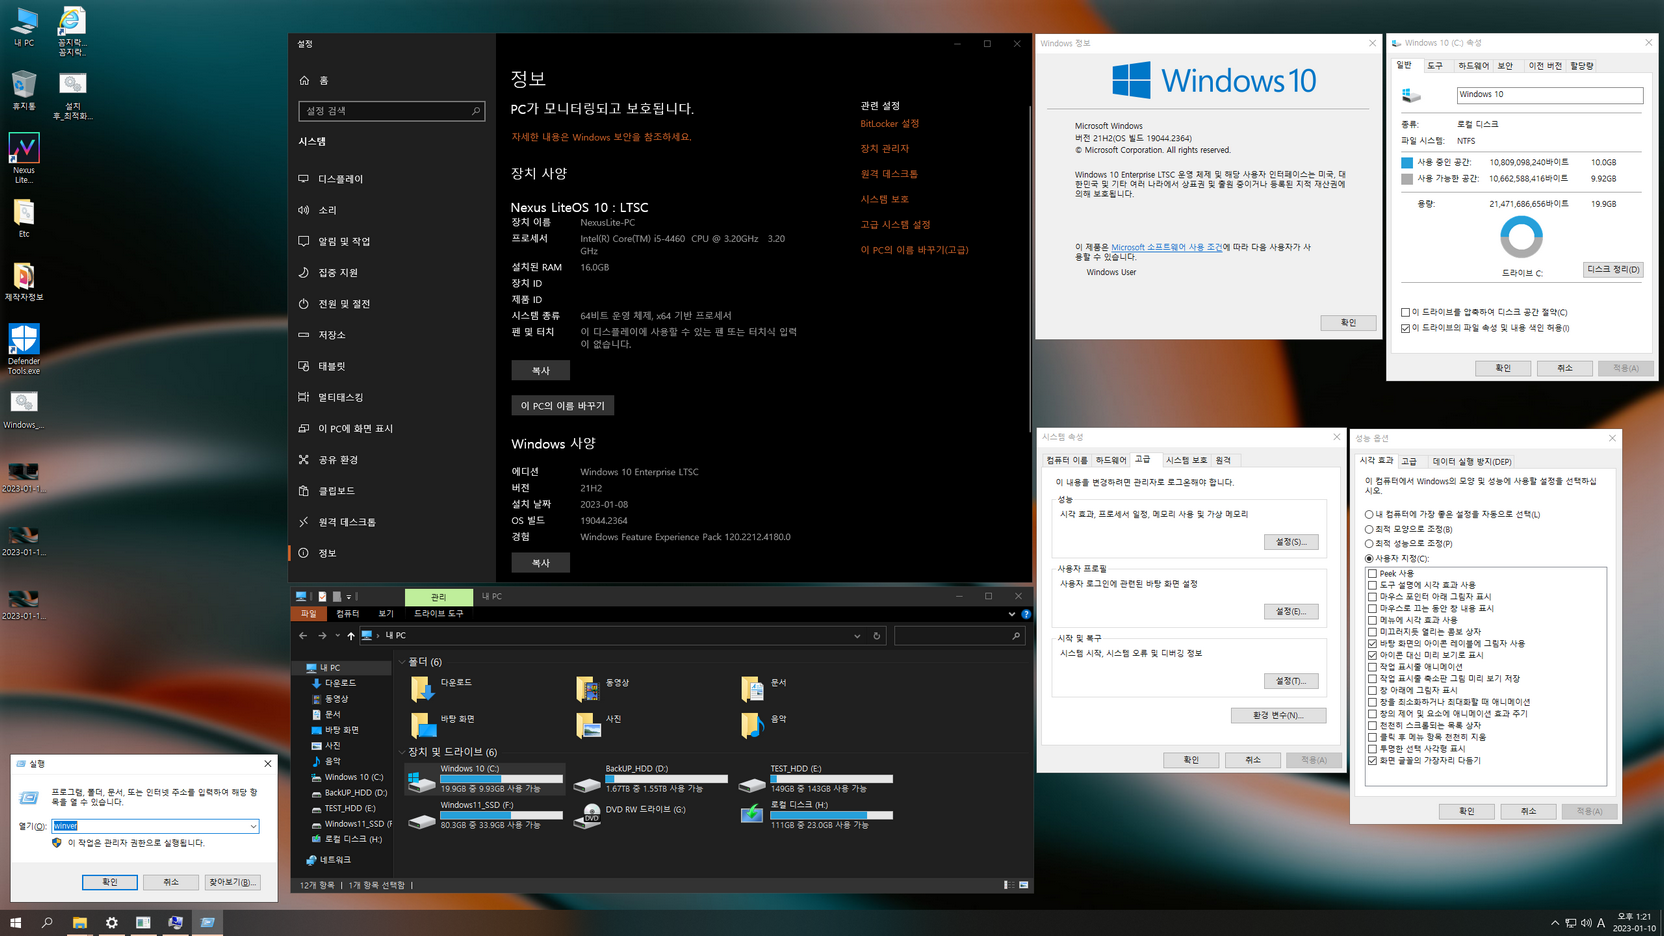Open the Defender Tools.exe desktop icon
Image resolution: width=1664 pixels, height=936 pixels.
[x=24, y=349]
